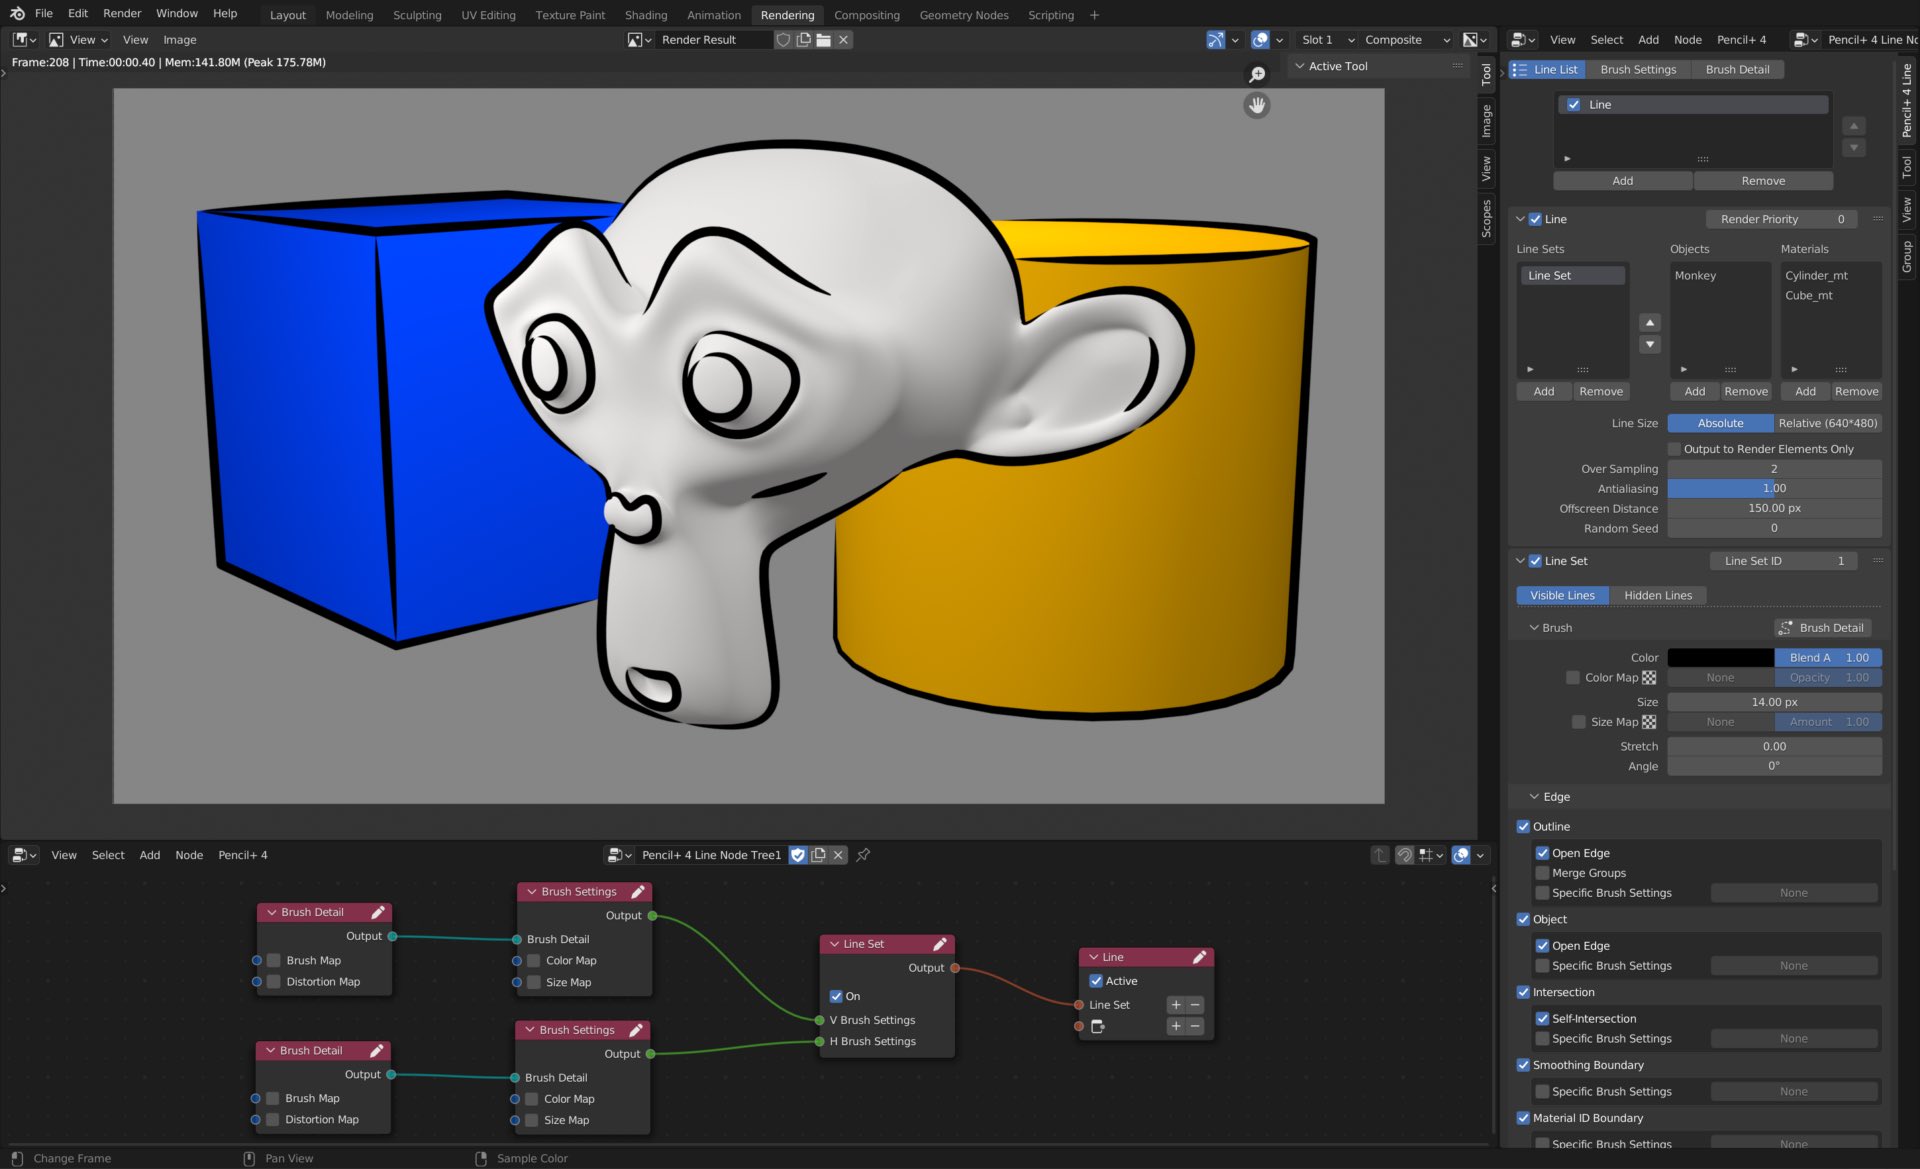Enable the Merge Groups checkbox under Outline
The width and height of the screenshot is (1920, 1169).
(1544, 872)
